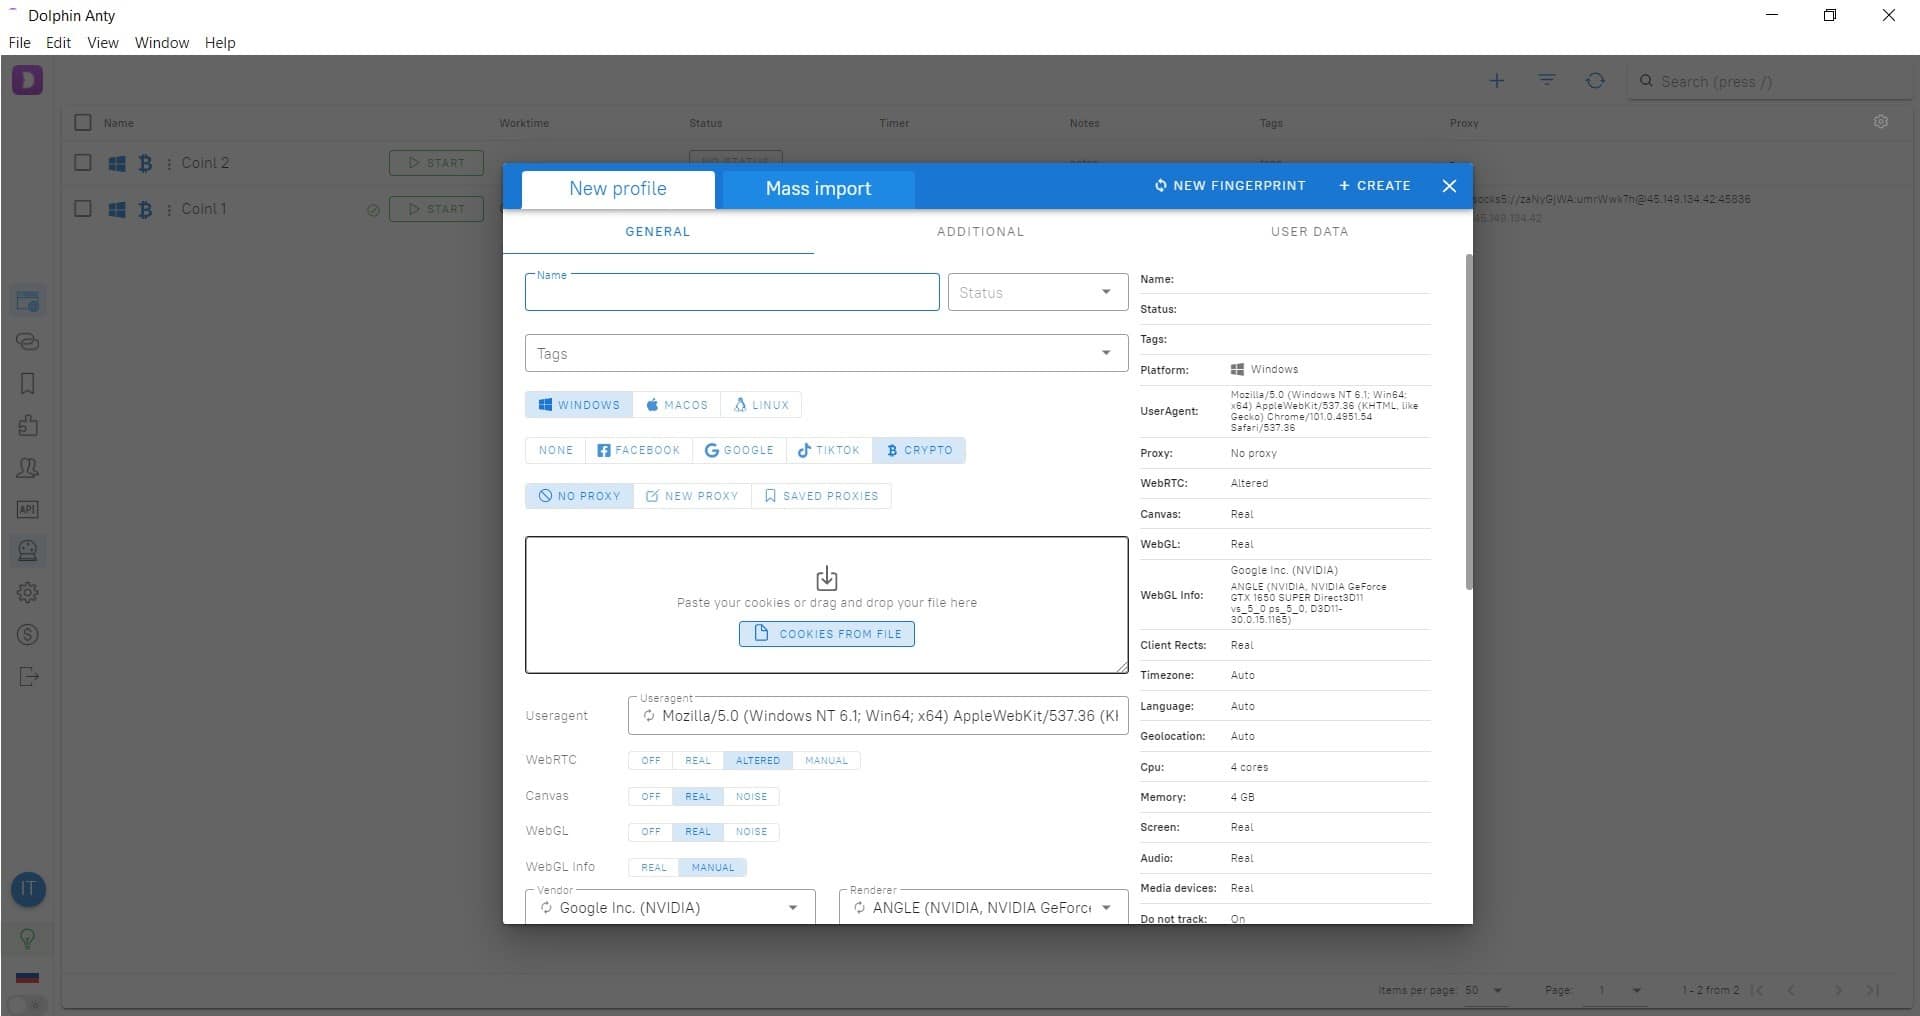Click the plus add profile icon
1920x1016 pixels.
(x=1497, y=81)
